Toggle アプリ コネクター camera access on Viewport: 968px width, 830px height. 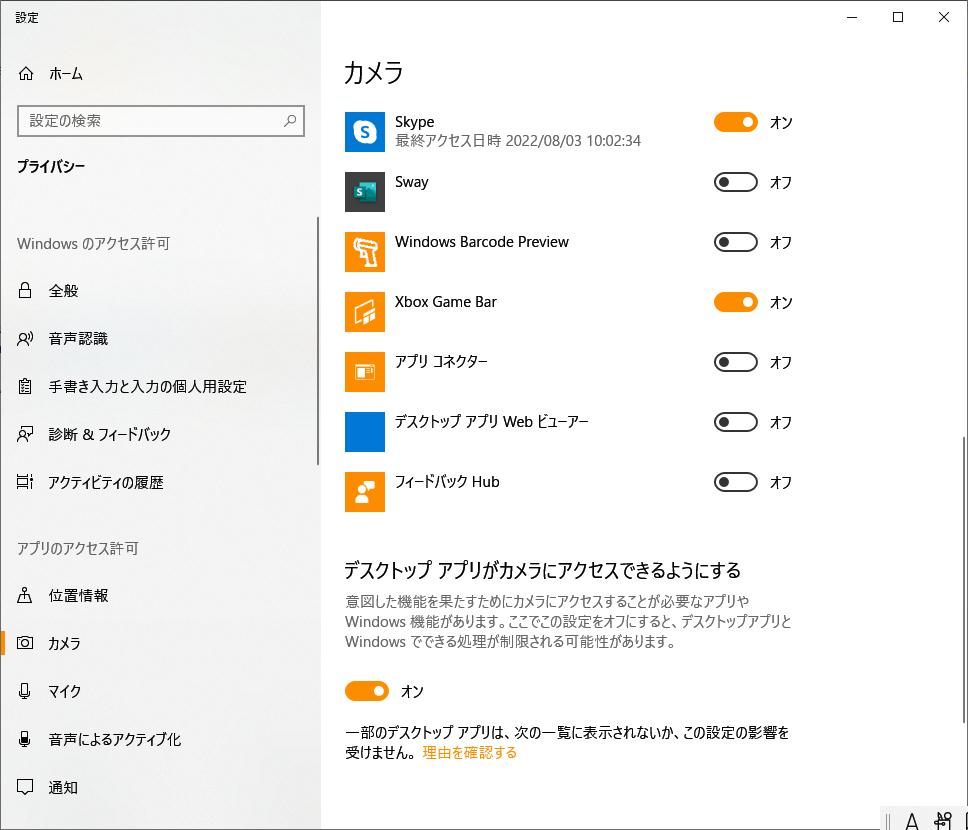coord(735,362)
